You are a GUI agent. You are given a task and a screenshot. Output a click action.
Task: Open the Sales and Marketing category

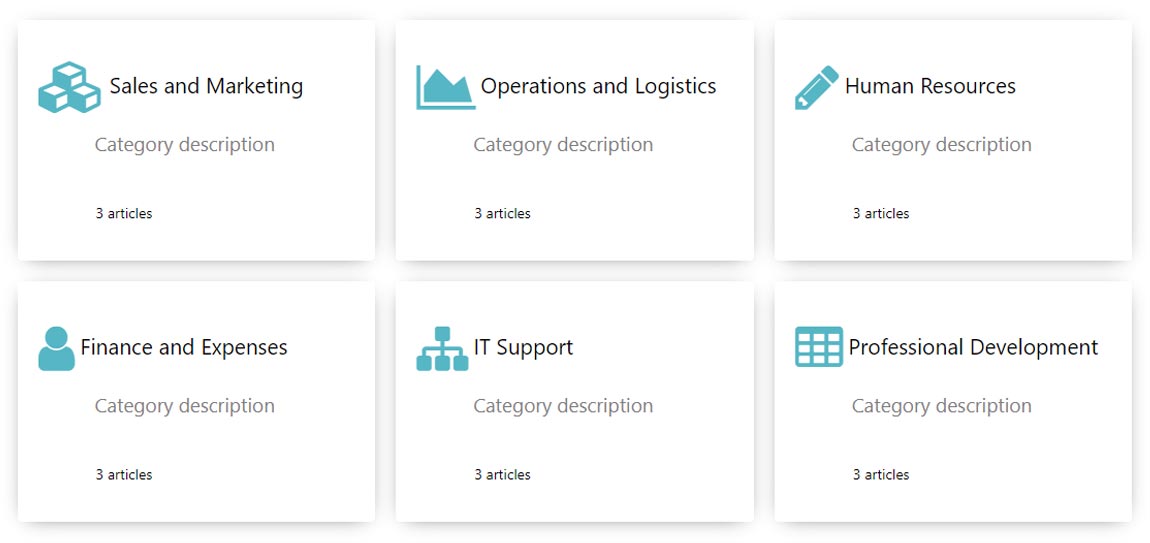coord(206,86)
